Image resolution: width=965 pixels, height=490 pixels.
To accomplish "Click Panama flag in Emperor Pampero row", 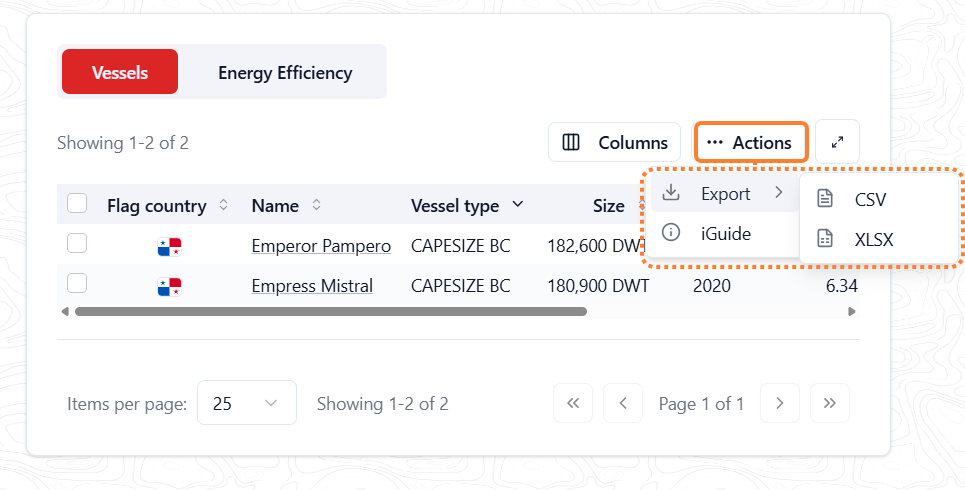I will tap(169, 247).
